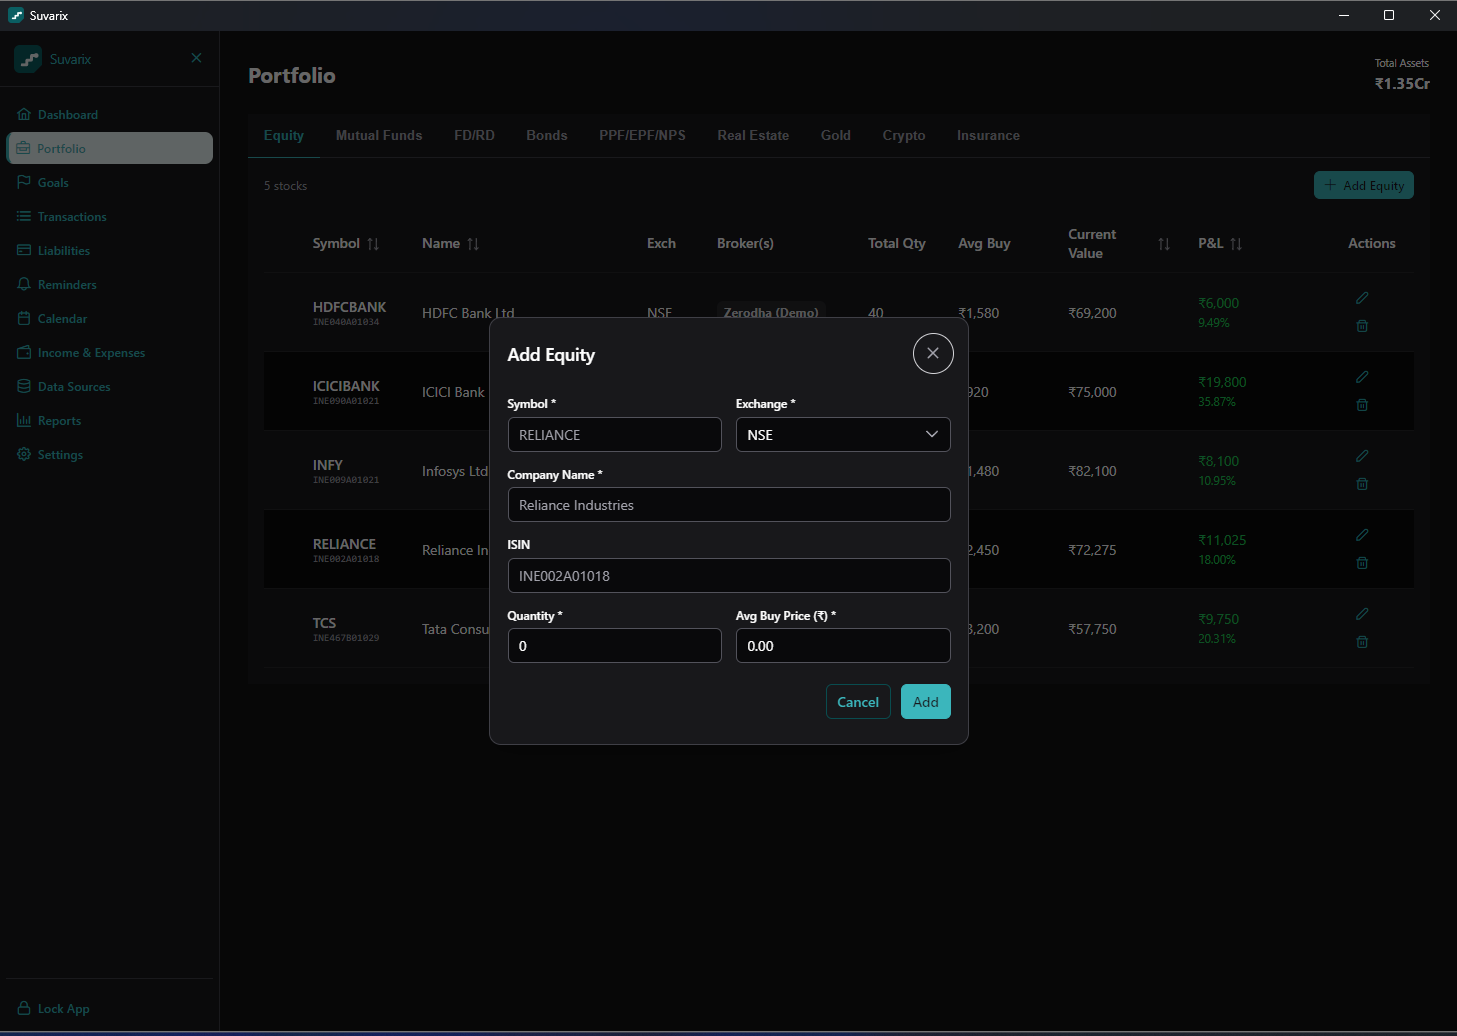Open Data Sources in sidebar

click(109, 387)
